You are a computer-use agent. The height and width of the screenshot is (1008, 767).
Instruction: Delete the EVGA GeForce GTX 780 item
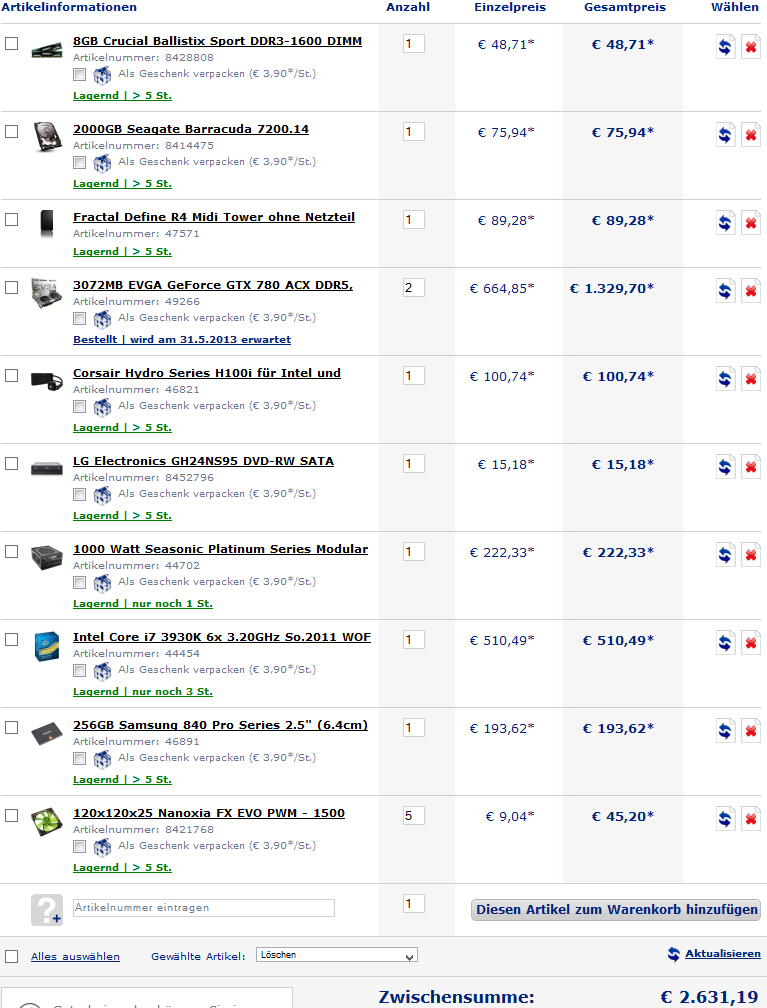[x=750, y=291]
